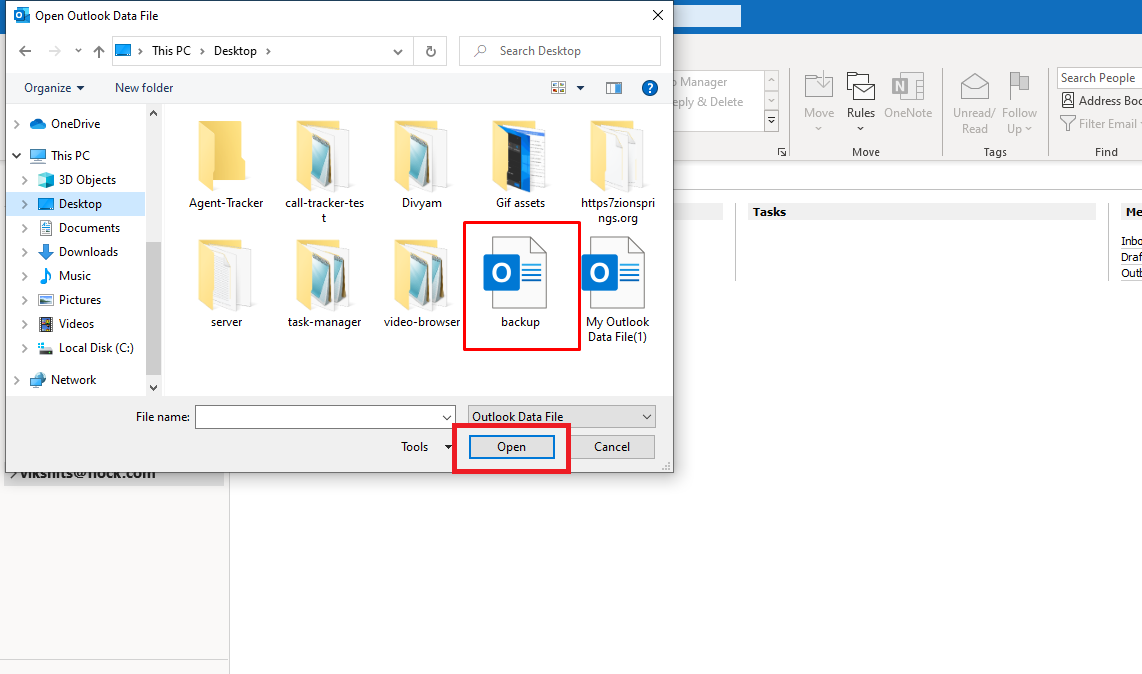
Task: Open the file type Outlook Data File dropdown
Action: point(562,417)
